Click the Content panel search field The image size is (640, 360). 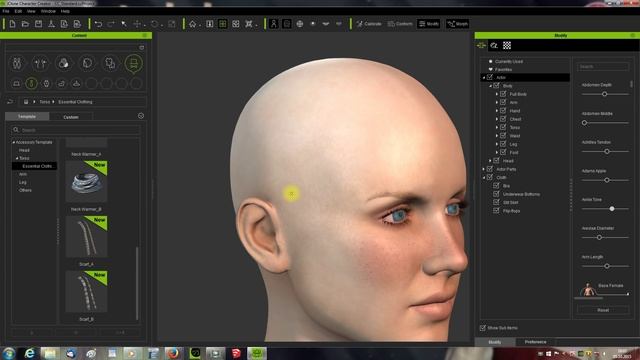pyautogui.click(x=76, y=130)
